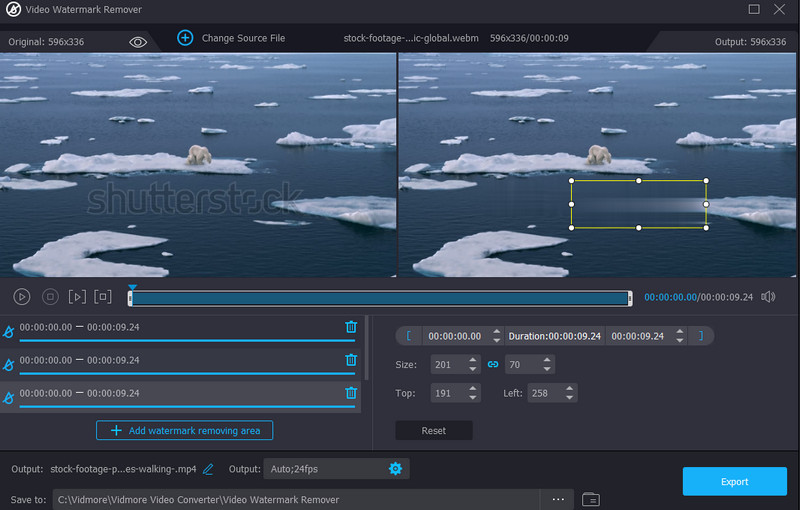Select the third watermark area icon
The image size is (800, 510).
click(x=9, y=398)
